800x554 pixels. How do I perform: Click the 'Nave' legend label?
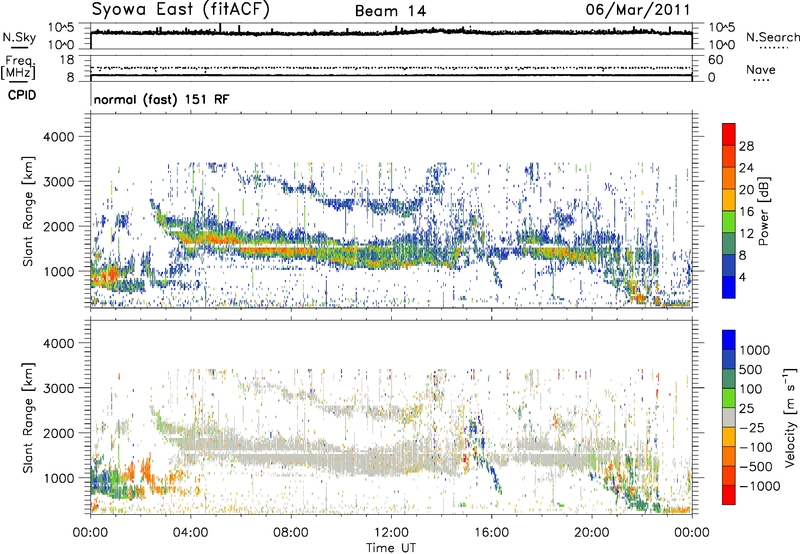click(x=761, y=70)
